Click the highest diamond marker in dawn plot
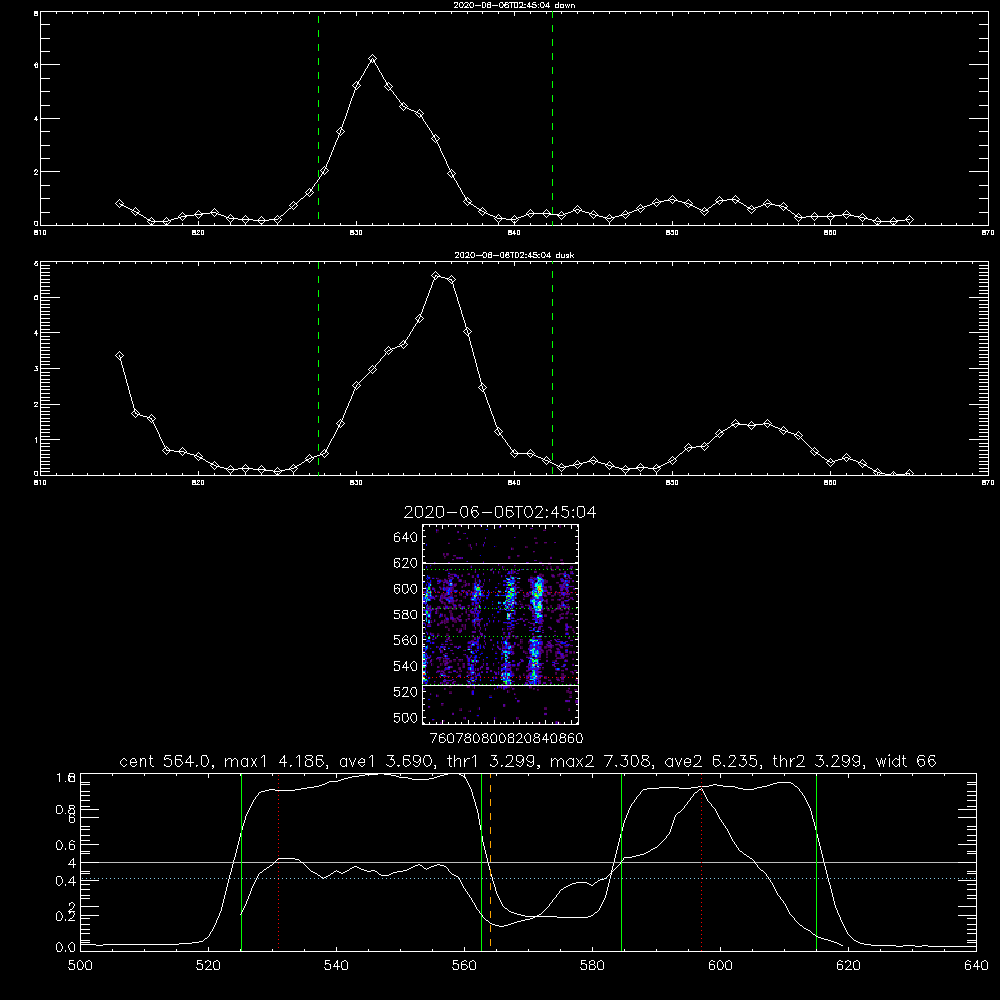1000x1000 pixels. [372, 59]
